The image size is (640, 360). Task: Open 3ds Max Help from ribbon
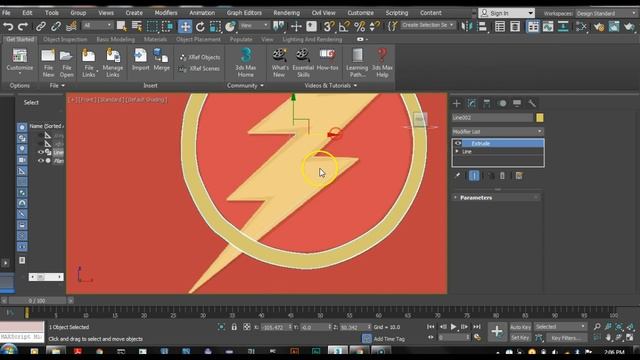pyautogui.click(x=382, y=63)
